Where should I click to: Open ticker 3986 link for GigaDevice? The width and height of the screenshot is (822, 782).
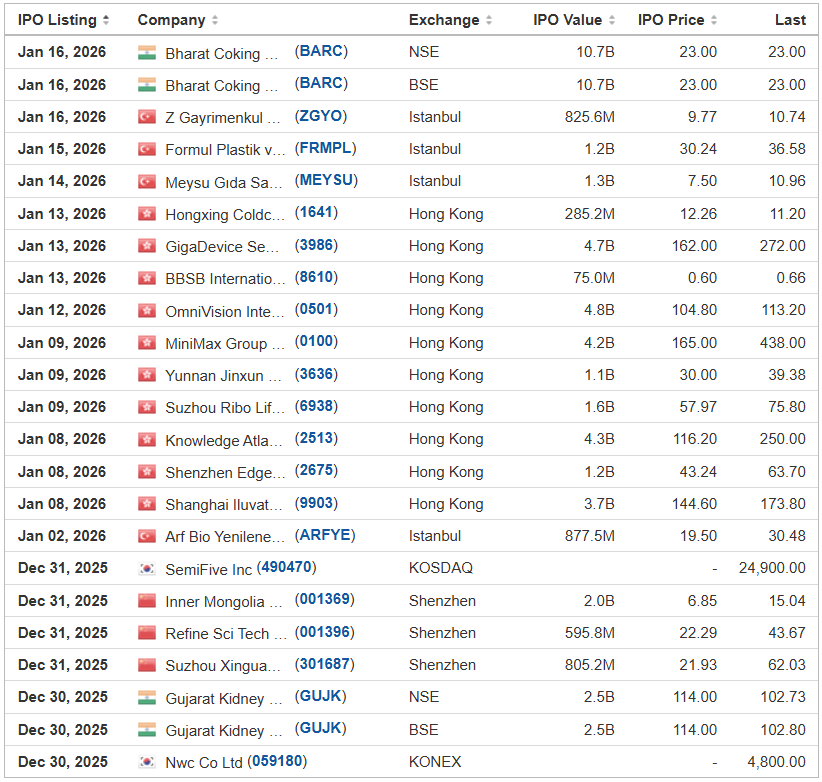[316, 245]
